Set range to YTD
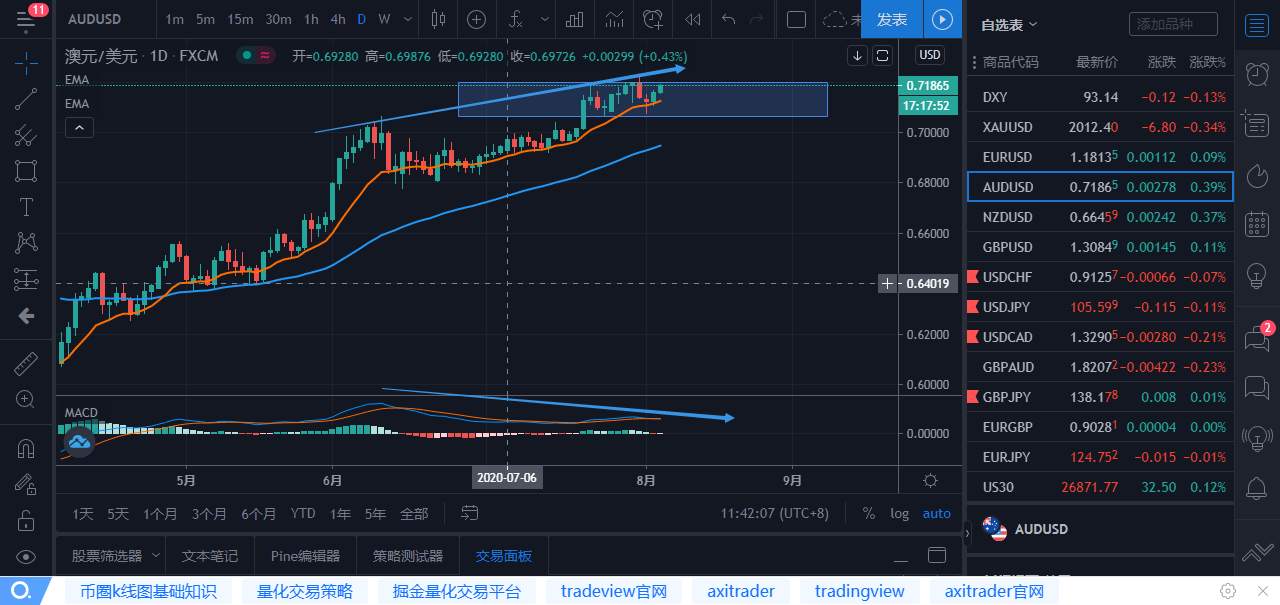Image resolution: width=1280 pixels, height=605 pixels. pyautogui.click(x=303, y=514)
